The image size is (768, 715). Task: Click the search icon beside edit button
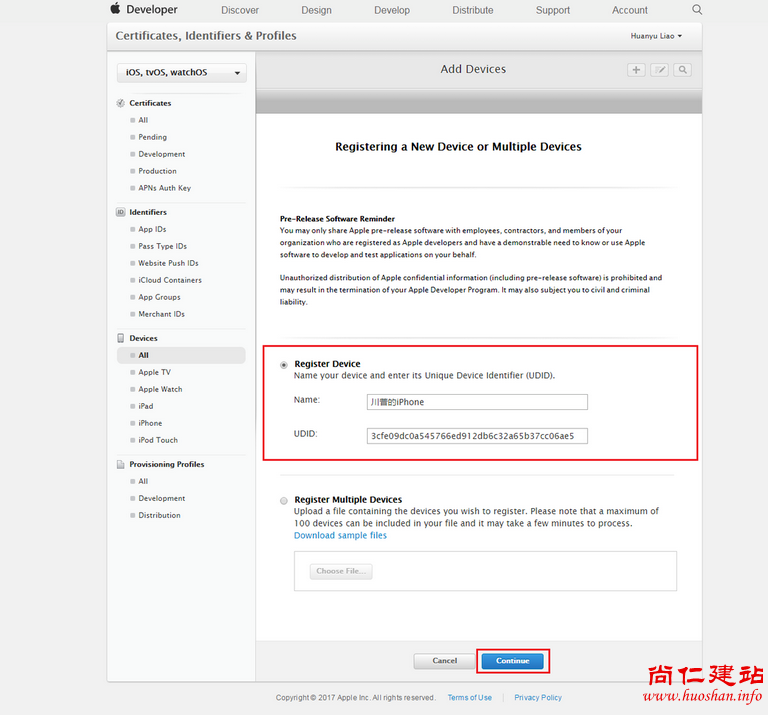(682, 70)
